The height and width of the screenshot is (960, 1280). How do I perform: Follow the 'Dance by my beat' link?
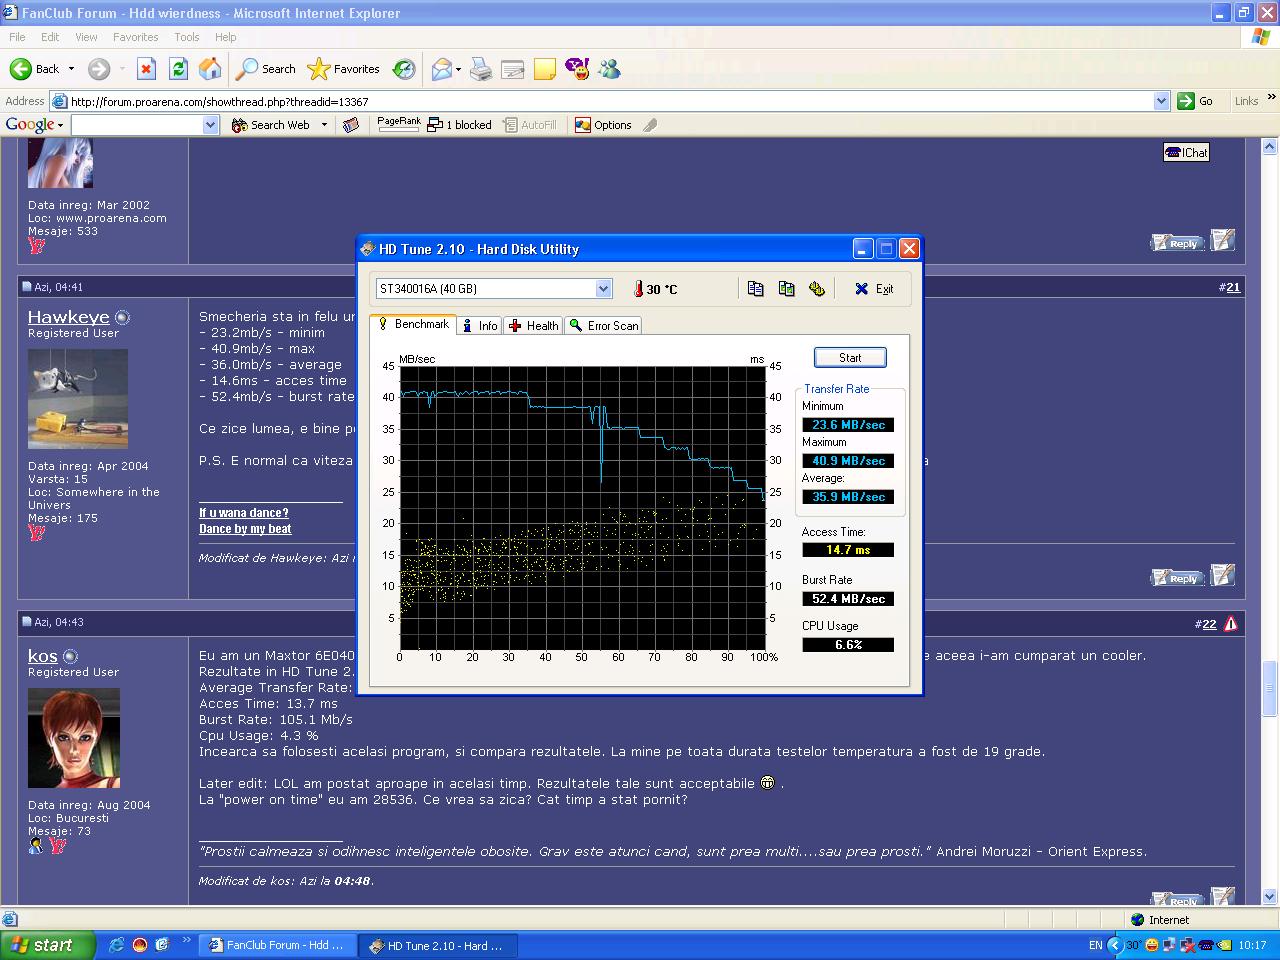pos(245,529)
